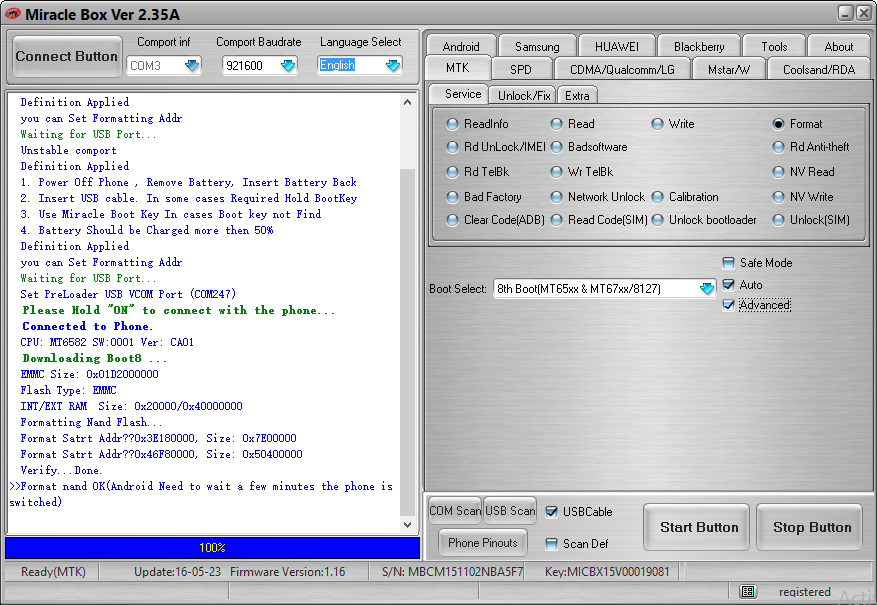The width and height of the screenshot is (877, 605).
Task: Open Phone Pinouts
Action: click(x=483, y=542)
